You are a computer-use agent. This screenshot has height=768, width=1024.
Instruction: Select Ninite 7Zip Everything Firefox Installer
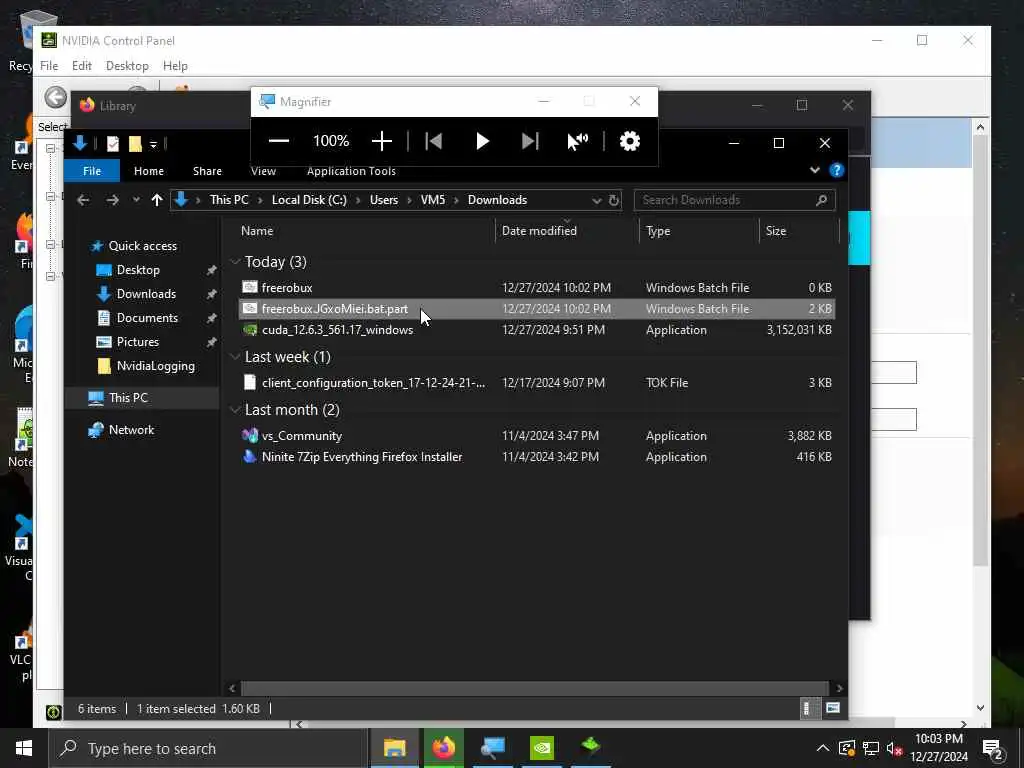[x=537, y=457]
